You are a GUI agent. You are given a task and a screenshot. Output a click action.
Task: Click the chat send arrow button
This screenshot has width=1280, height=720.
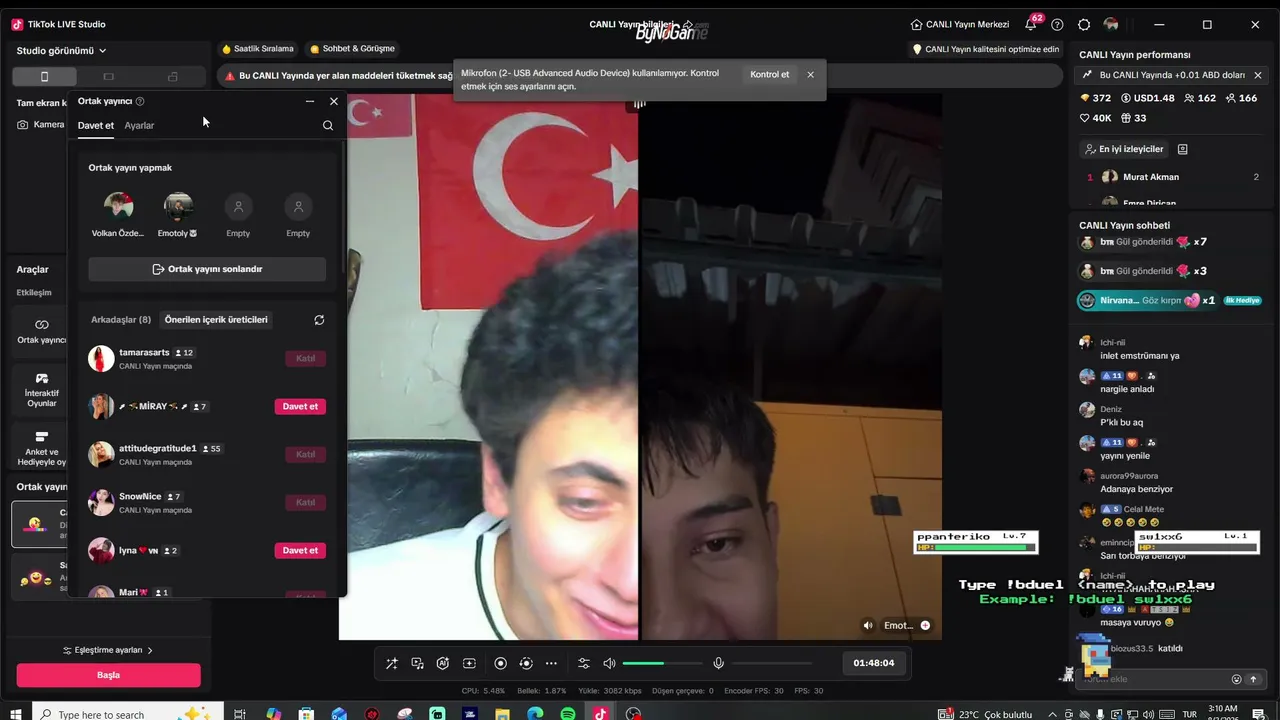coord(1253,679)
